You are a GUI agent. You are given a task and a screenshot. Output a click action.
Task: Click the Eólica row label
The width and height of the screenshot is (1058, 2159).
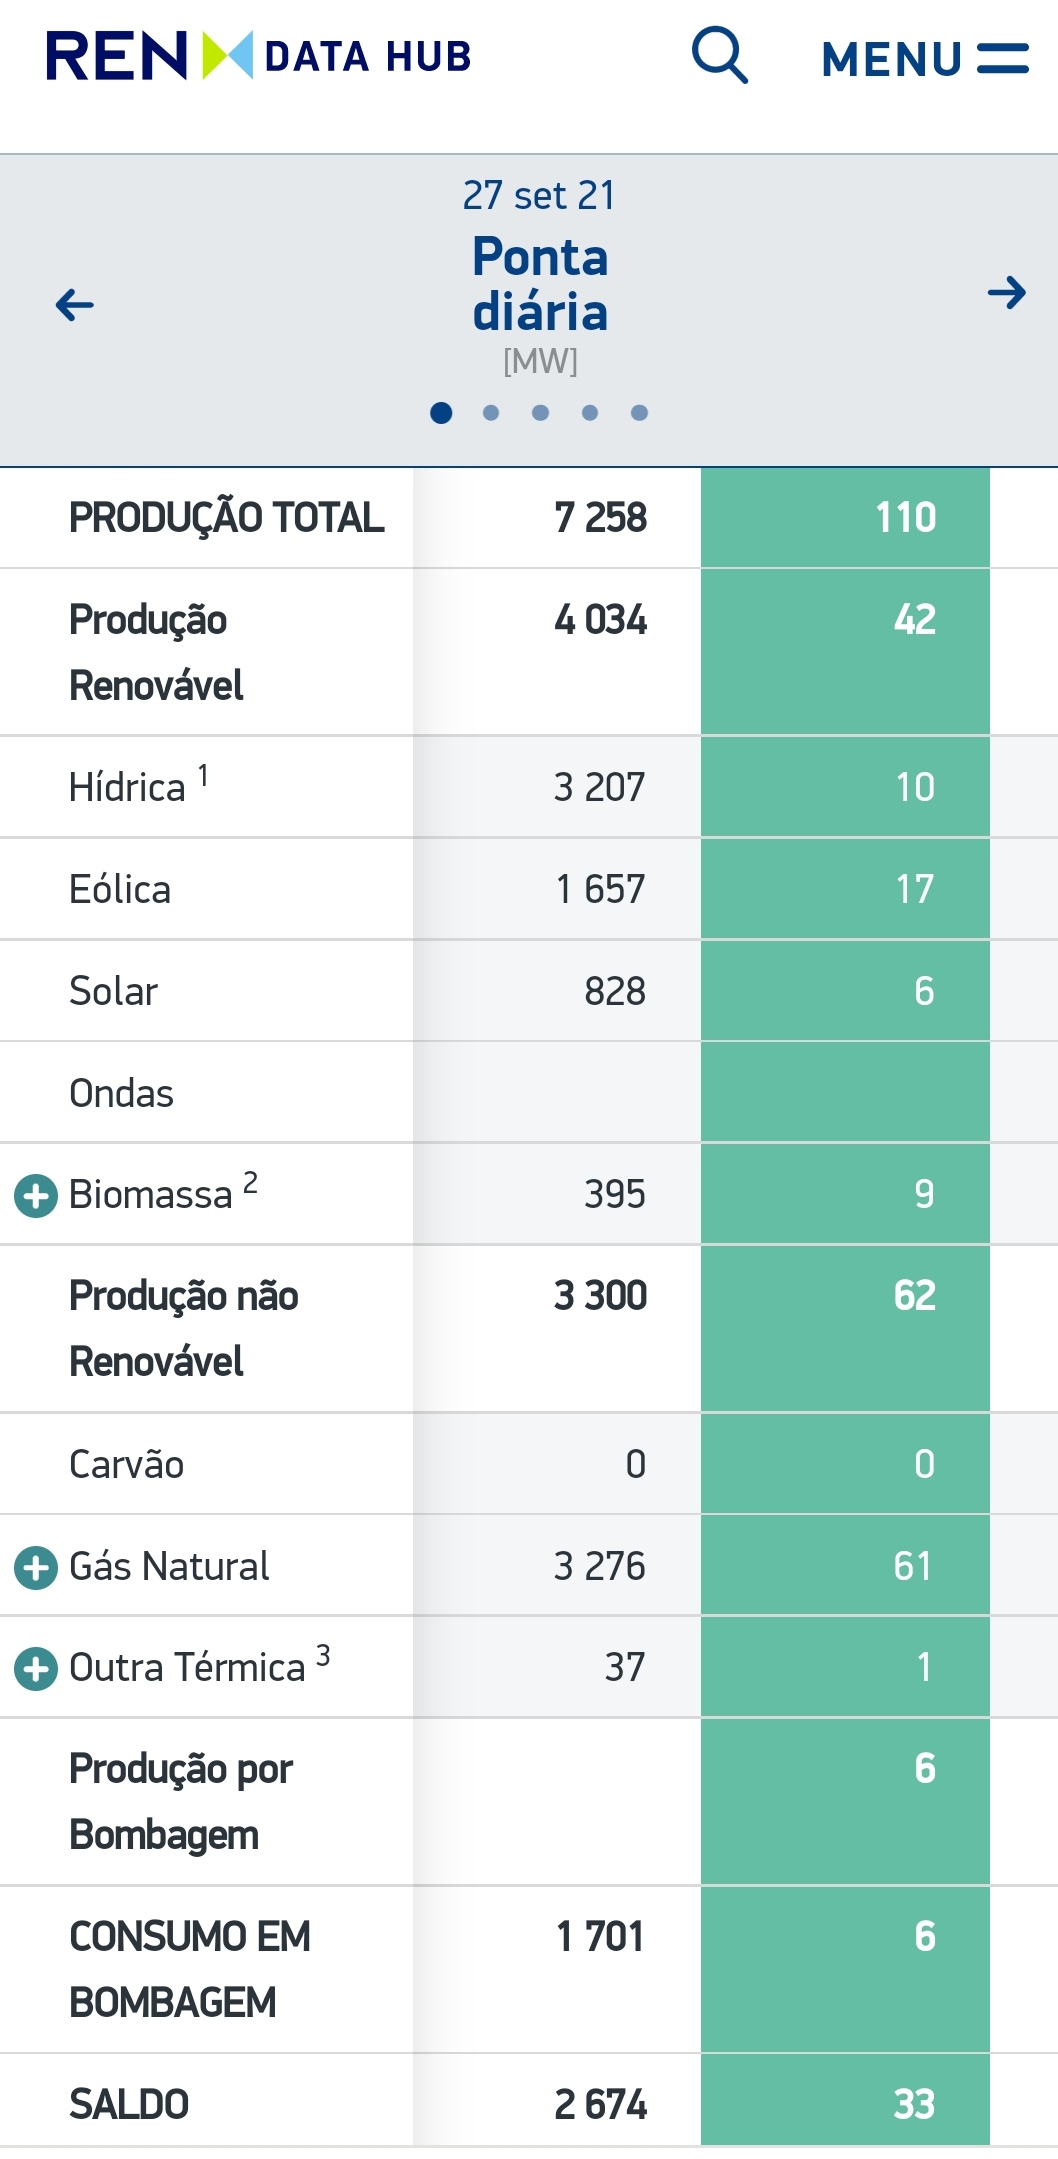point(120,890)
